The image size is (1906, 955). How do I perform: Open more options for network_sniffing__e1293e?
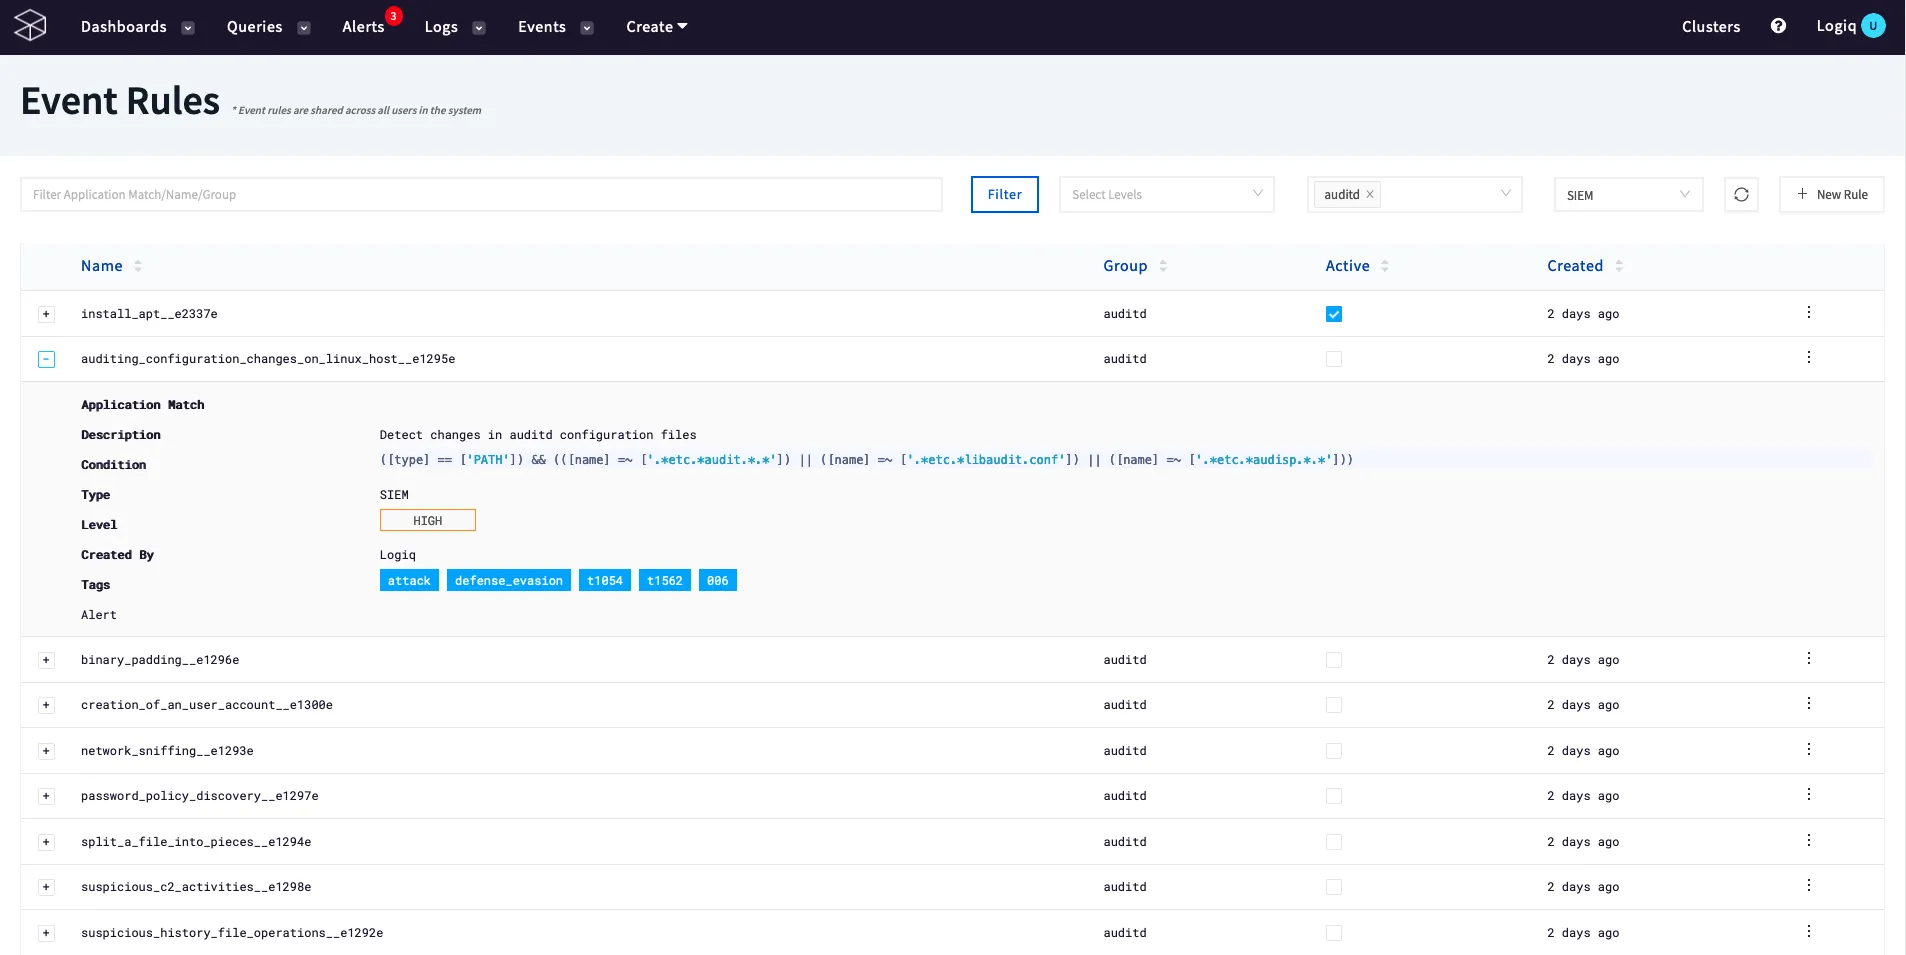[x=1808, y=749]
